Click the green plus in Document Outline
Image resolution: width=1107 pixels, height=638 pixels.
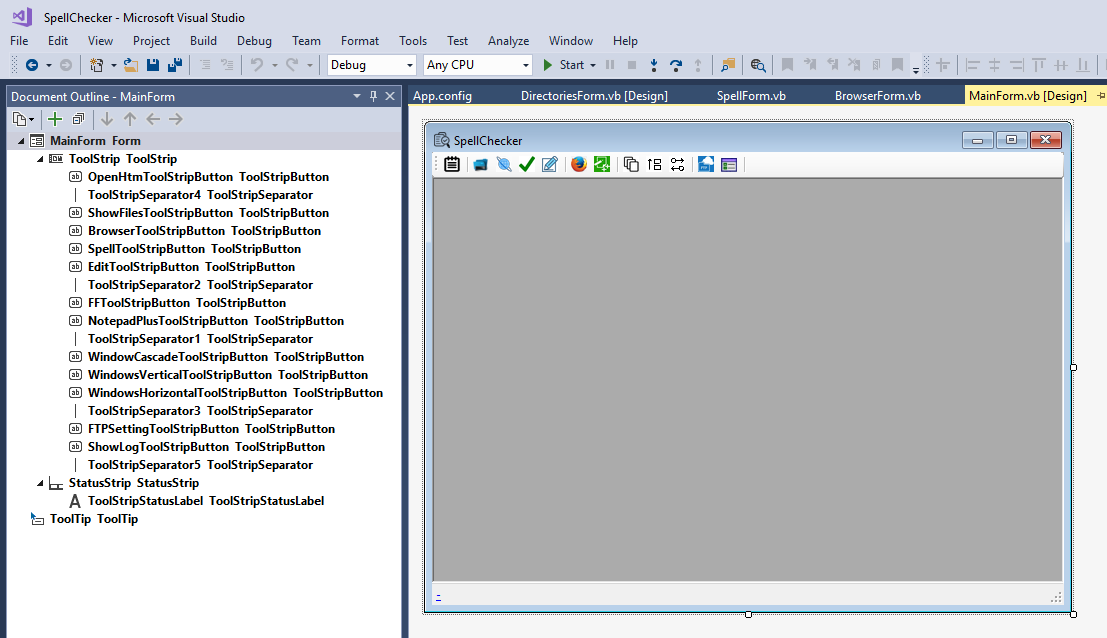coord(54,119)
